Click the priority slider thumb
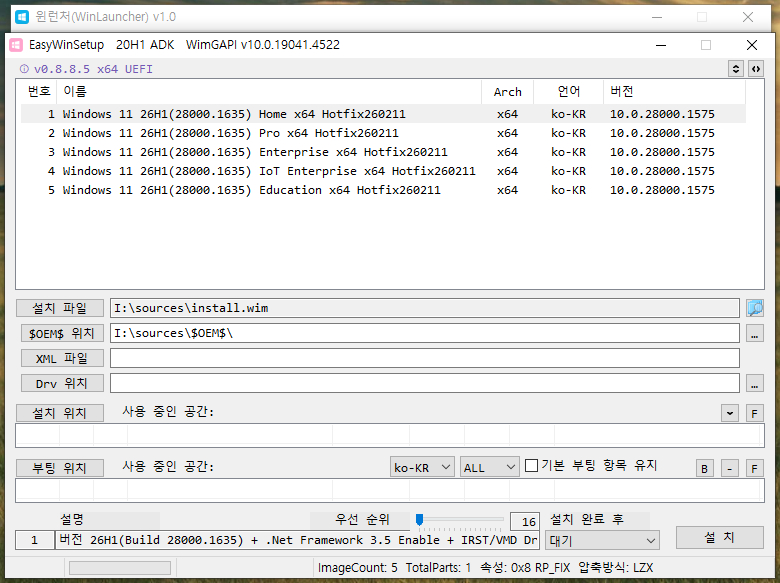The width and height of the screenshot is (780, 583). pyautogui.click(x=419, y=520)
